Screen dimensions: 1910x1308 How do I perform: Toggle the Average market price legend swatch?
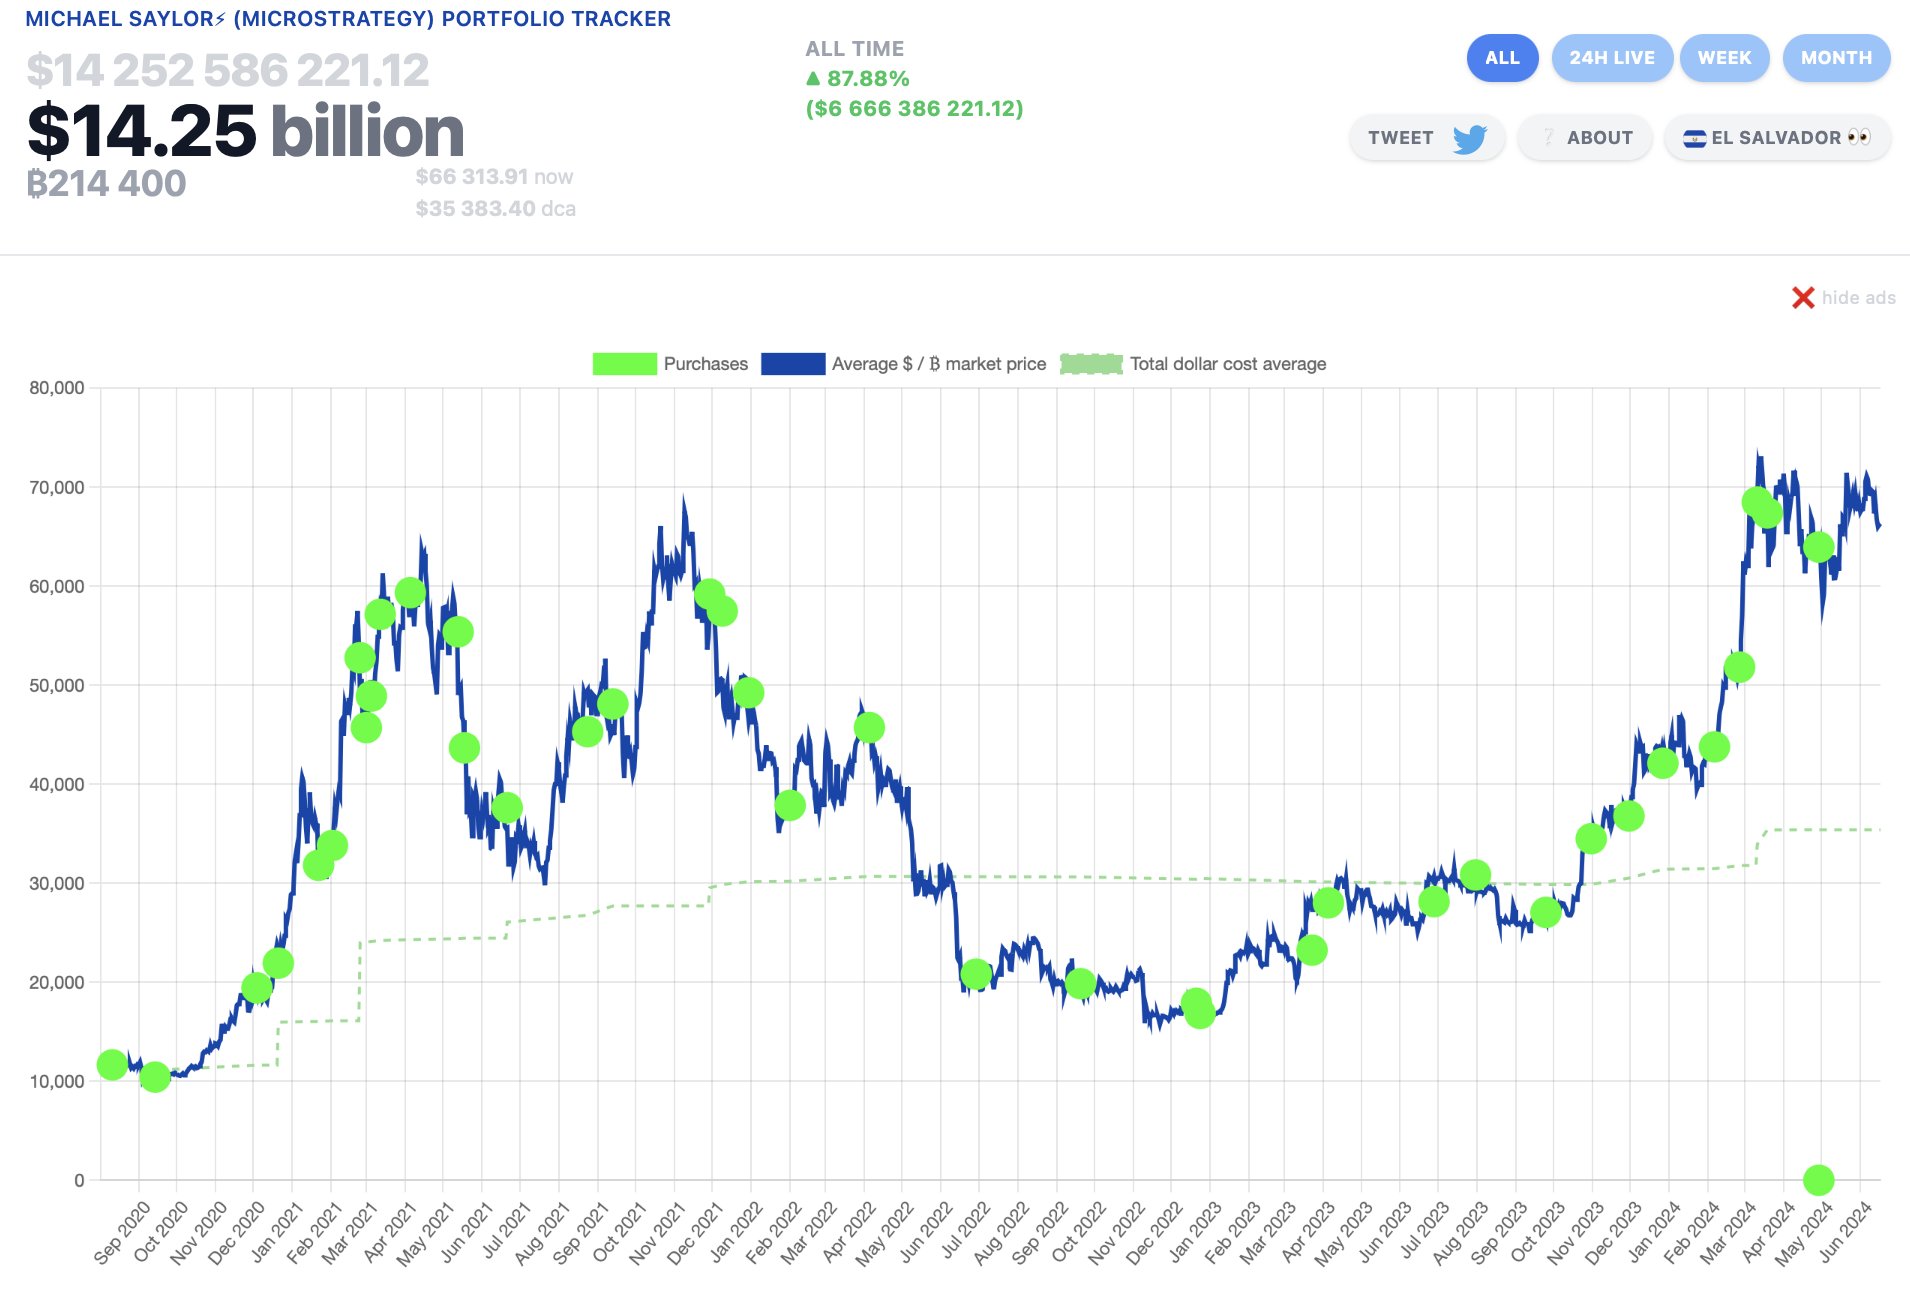pyautogui.click(x=793, y=364)
